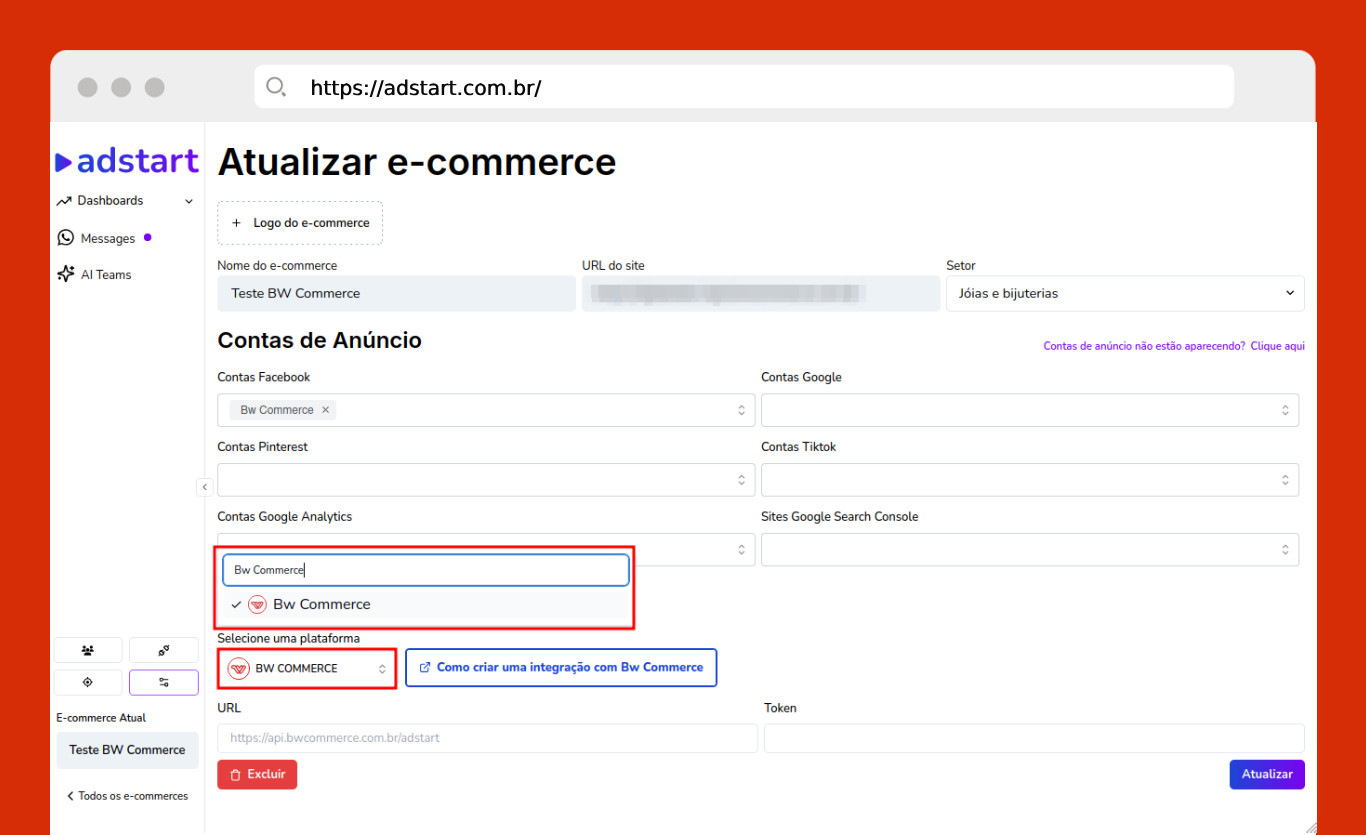Click the Logo do e-commerce upload button

click(300, 223)
